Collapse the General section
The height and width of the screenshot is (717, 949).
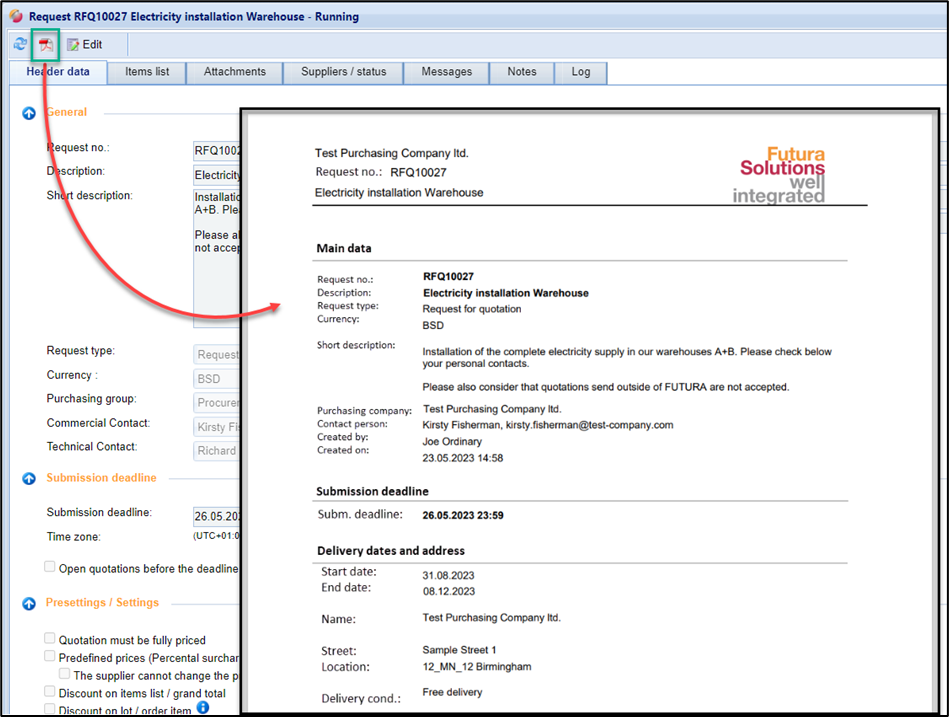point(29,113)
